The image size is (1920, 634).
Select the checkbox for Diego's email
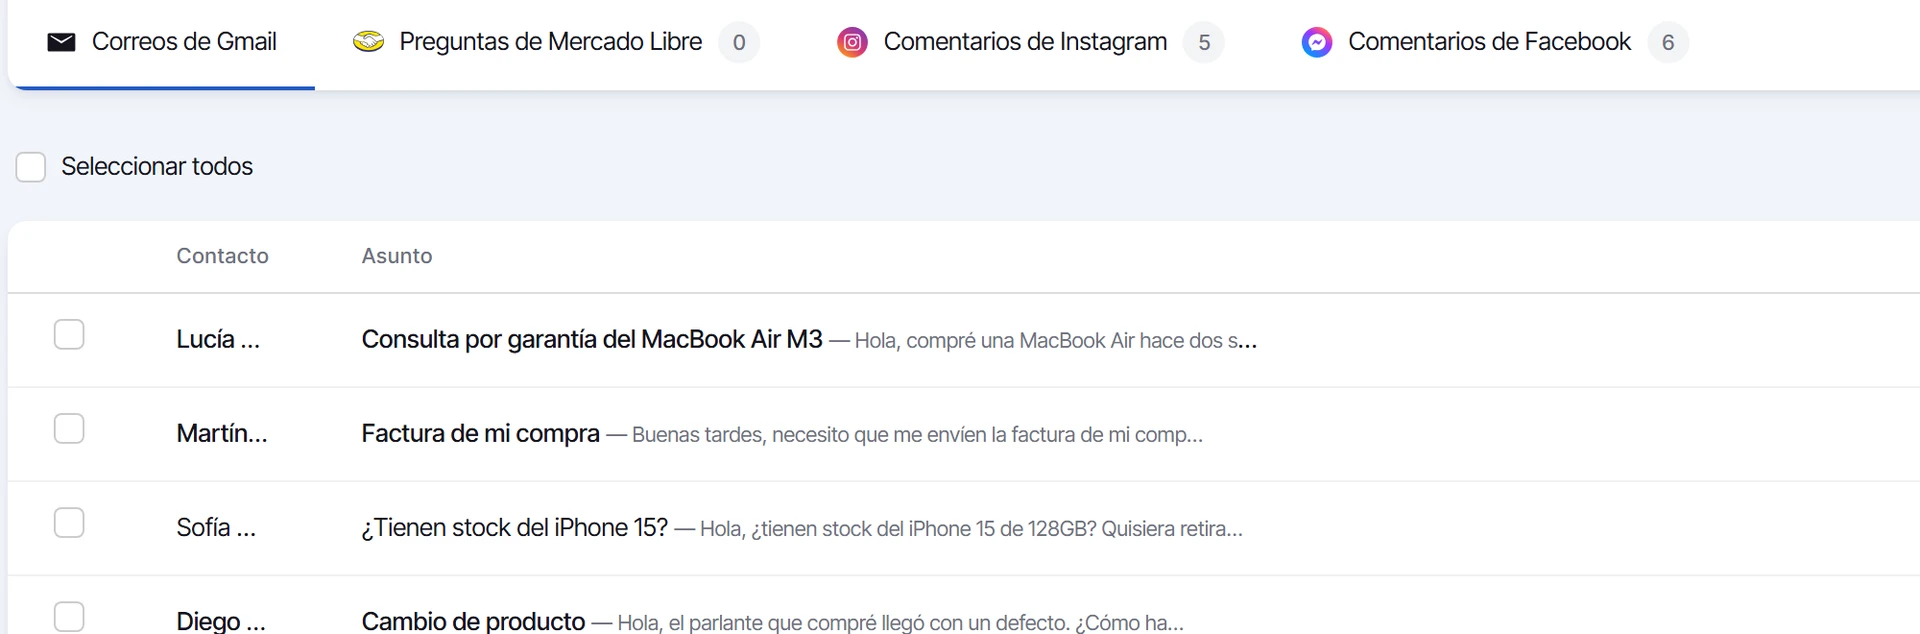(69, 616)
